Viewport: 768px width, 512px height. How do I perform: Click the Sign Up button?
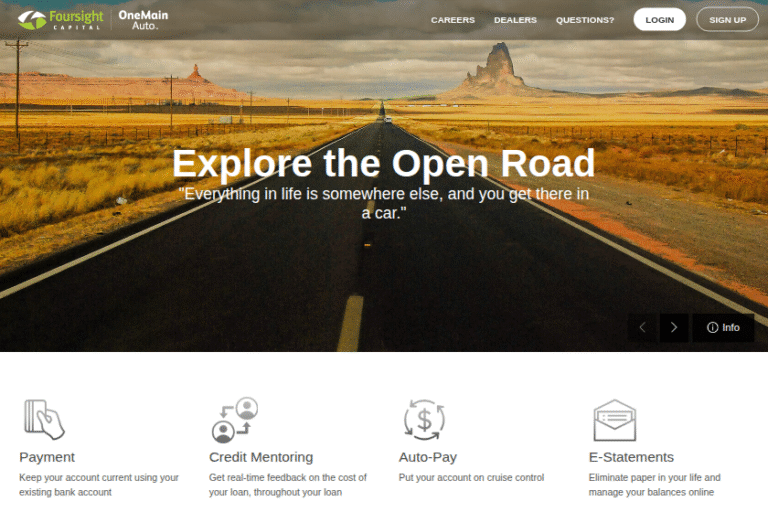pyautogui.click(x=727, y=20)
